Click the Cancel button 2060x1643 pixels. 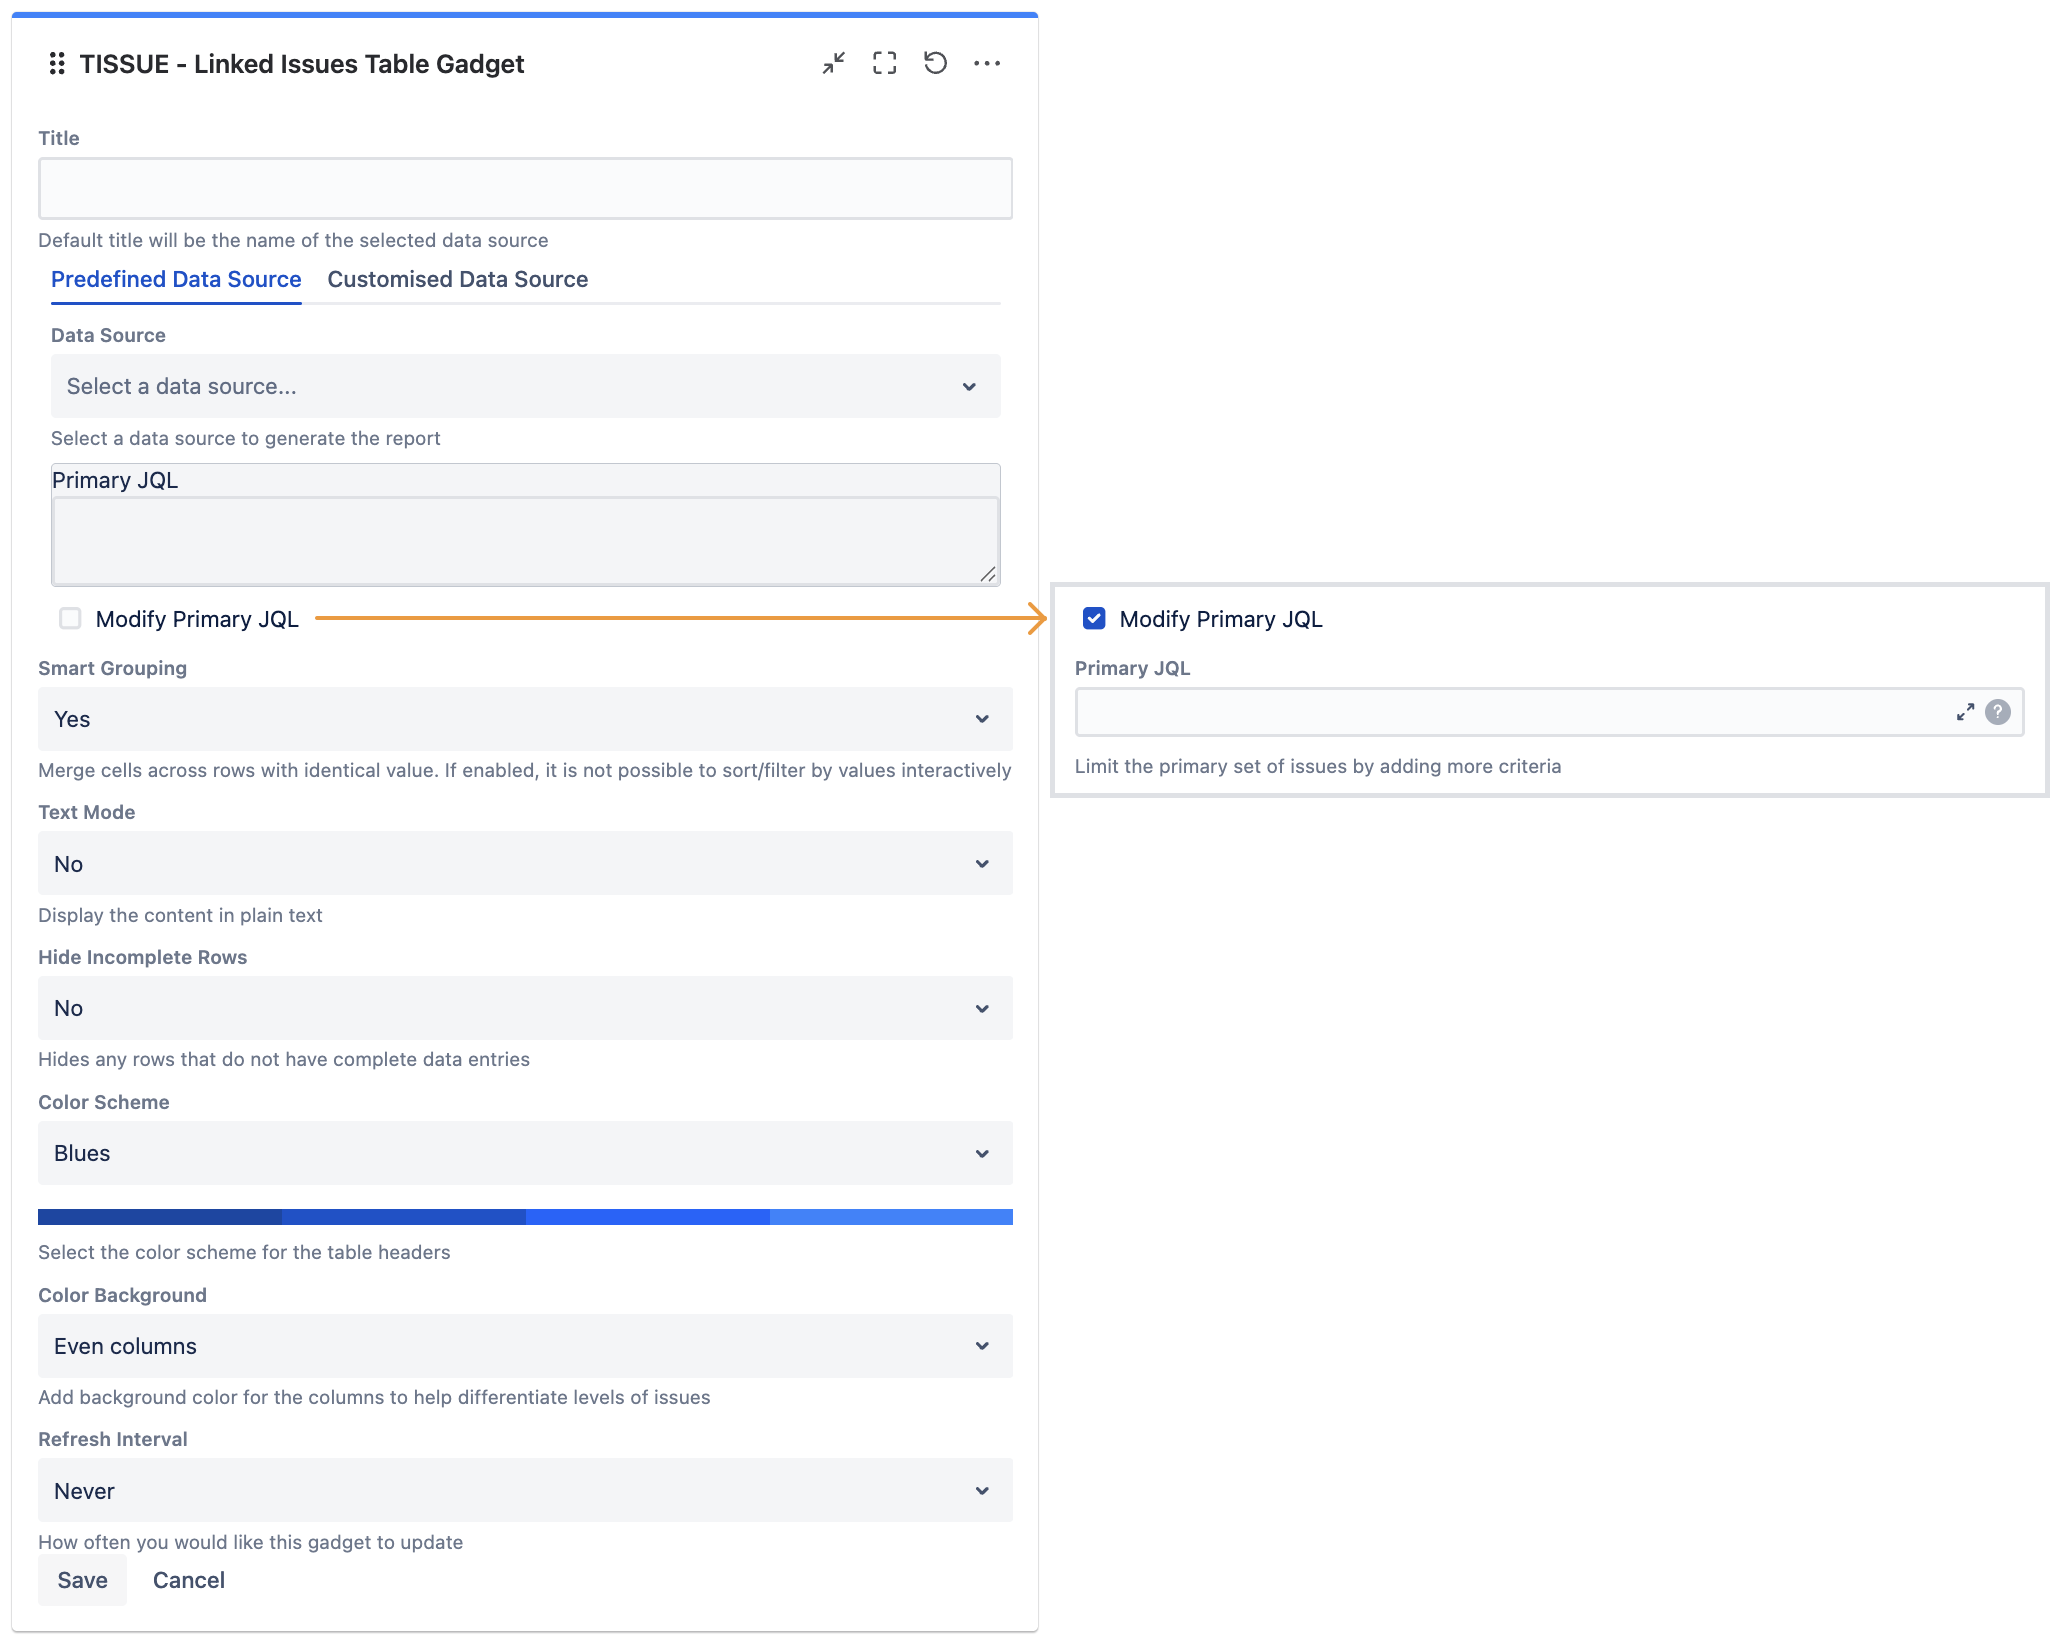click(188, 1580)
